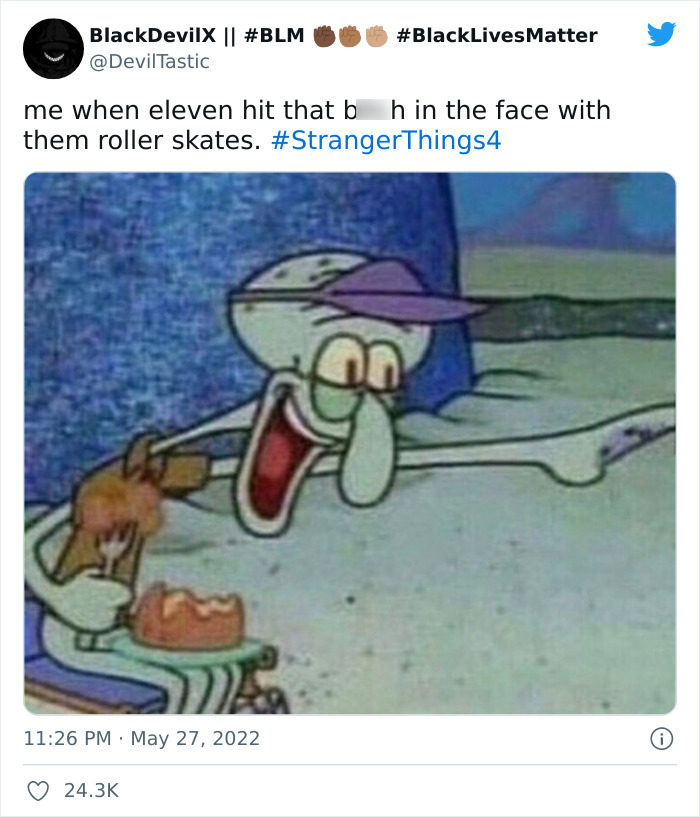700x817 pixels.
Task: Open the tweet info icon
Action: point(661,739)
